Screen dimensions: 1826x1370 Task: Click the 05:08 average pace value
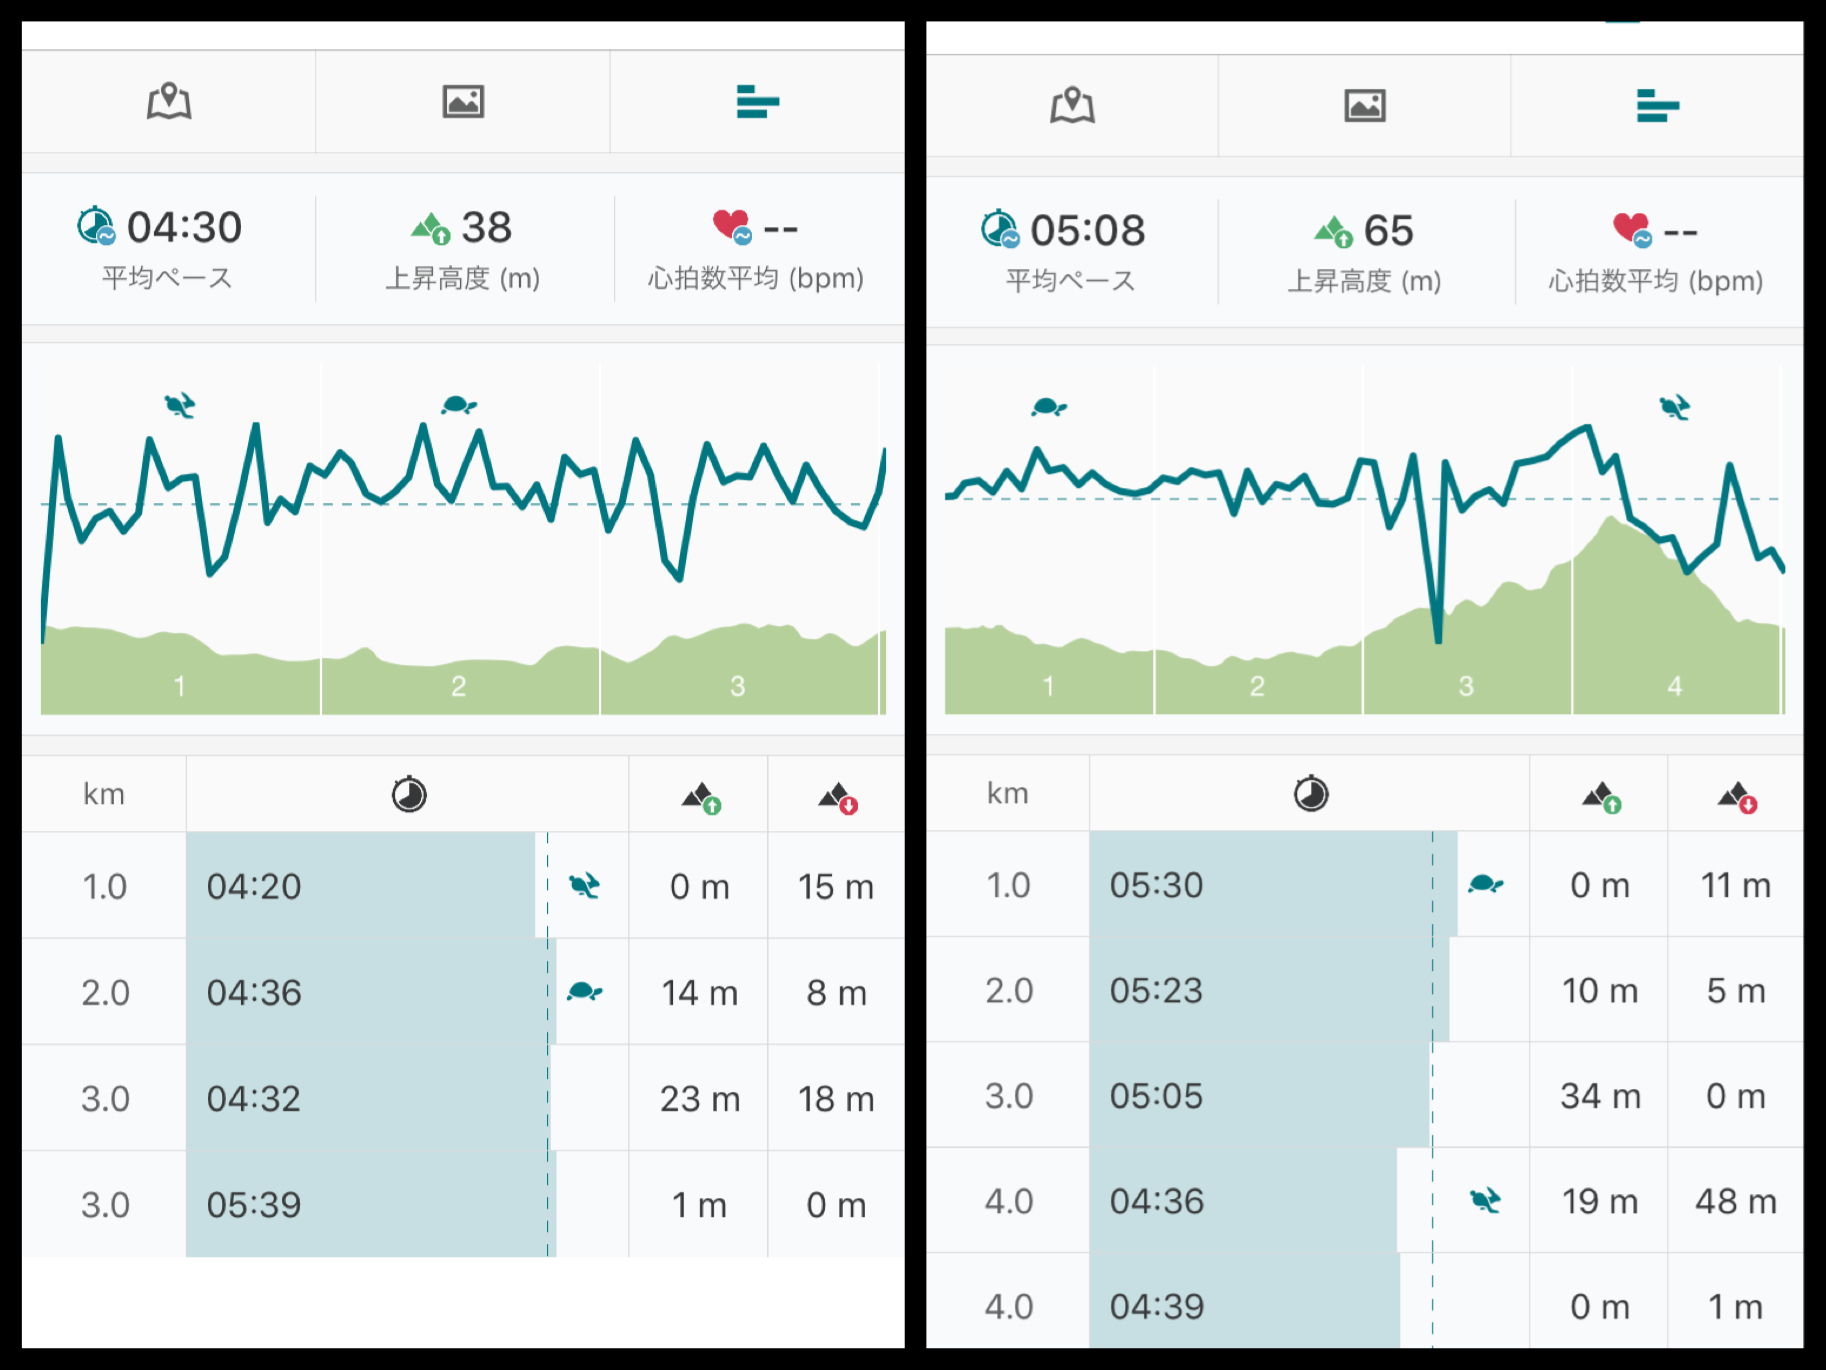click(1088, 231)
